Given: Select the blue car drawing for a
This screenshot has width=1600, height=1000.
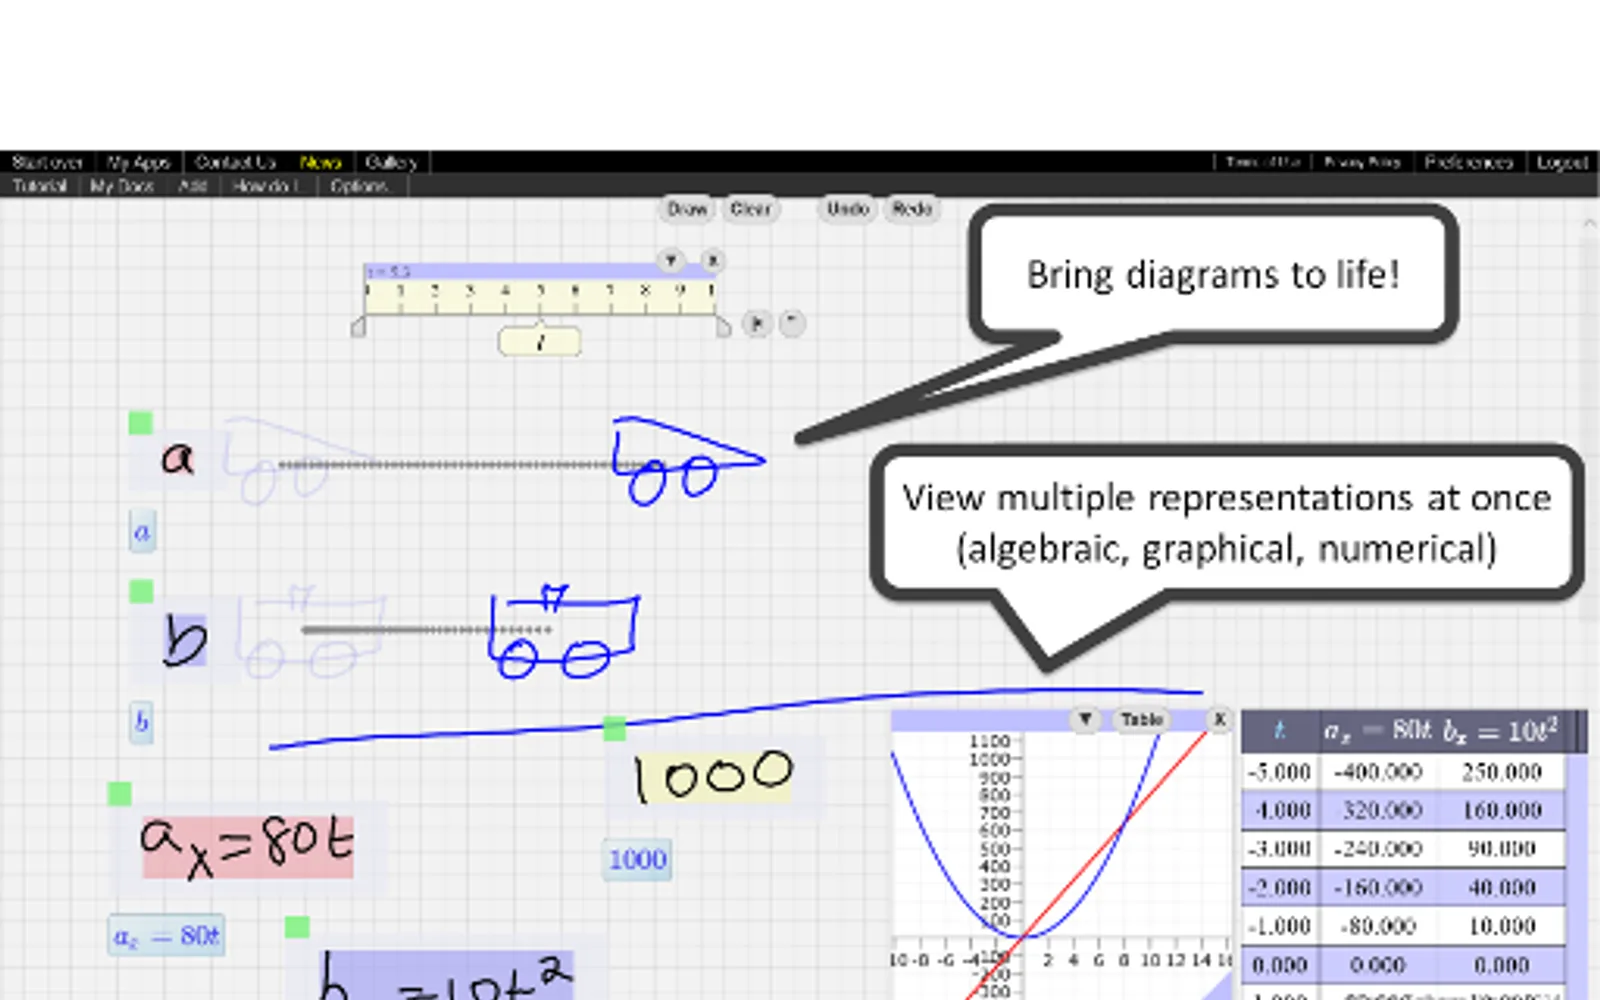Looking at the screenshot, I should [688, 460].
